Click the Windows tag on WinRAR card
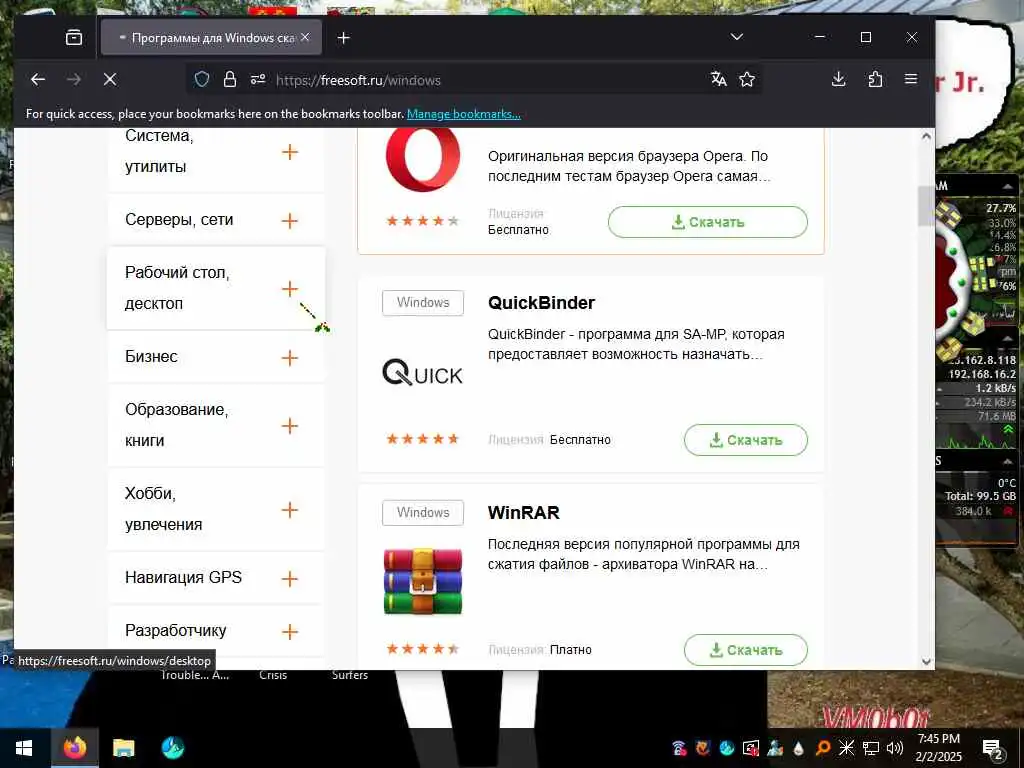1024x768 pixels. tap(423, 513)
